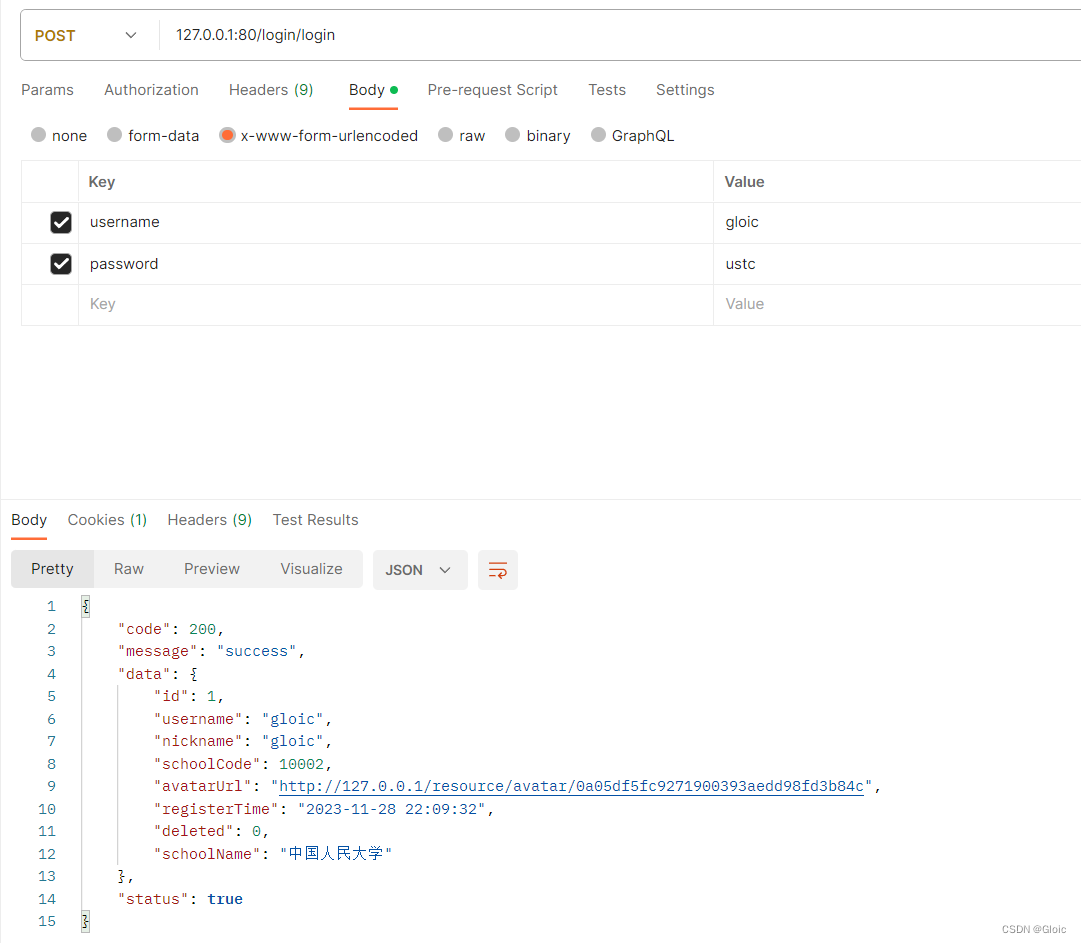Open the Authorization tab
Image resolution: width=1081 pixels, height=943 pixels.
[x=151, y=90]
